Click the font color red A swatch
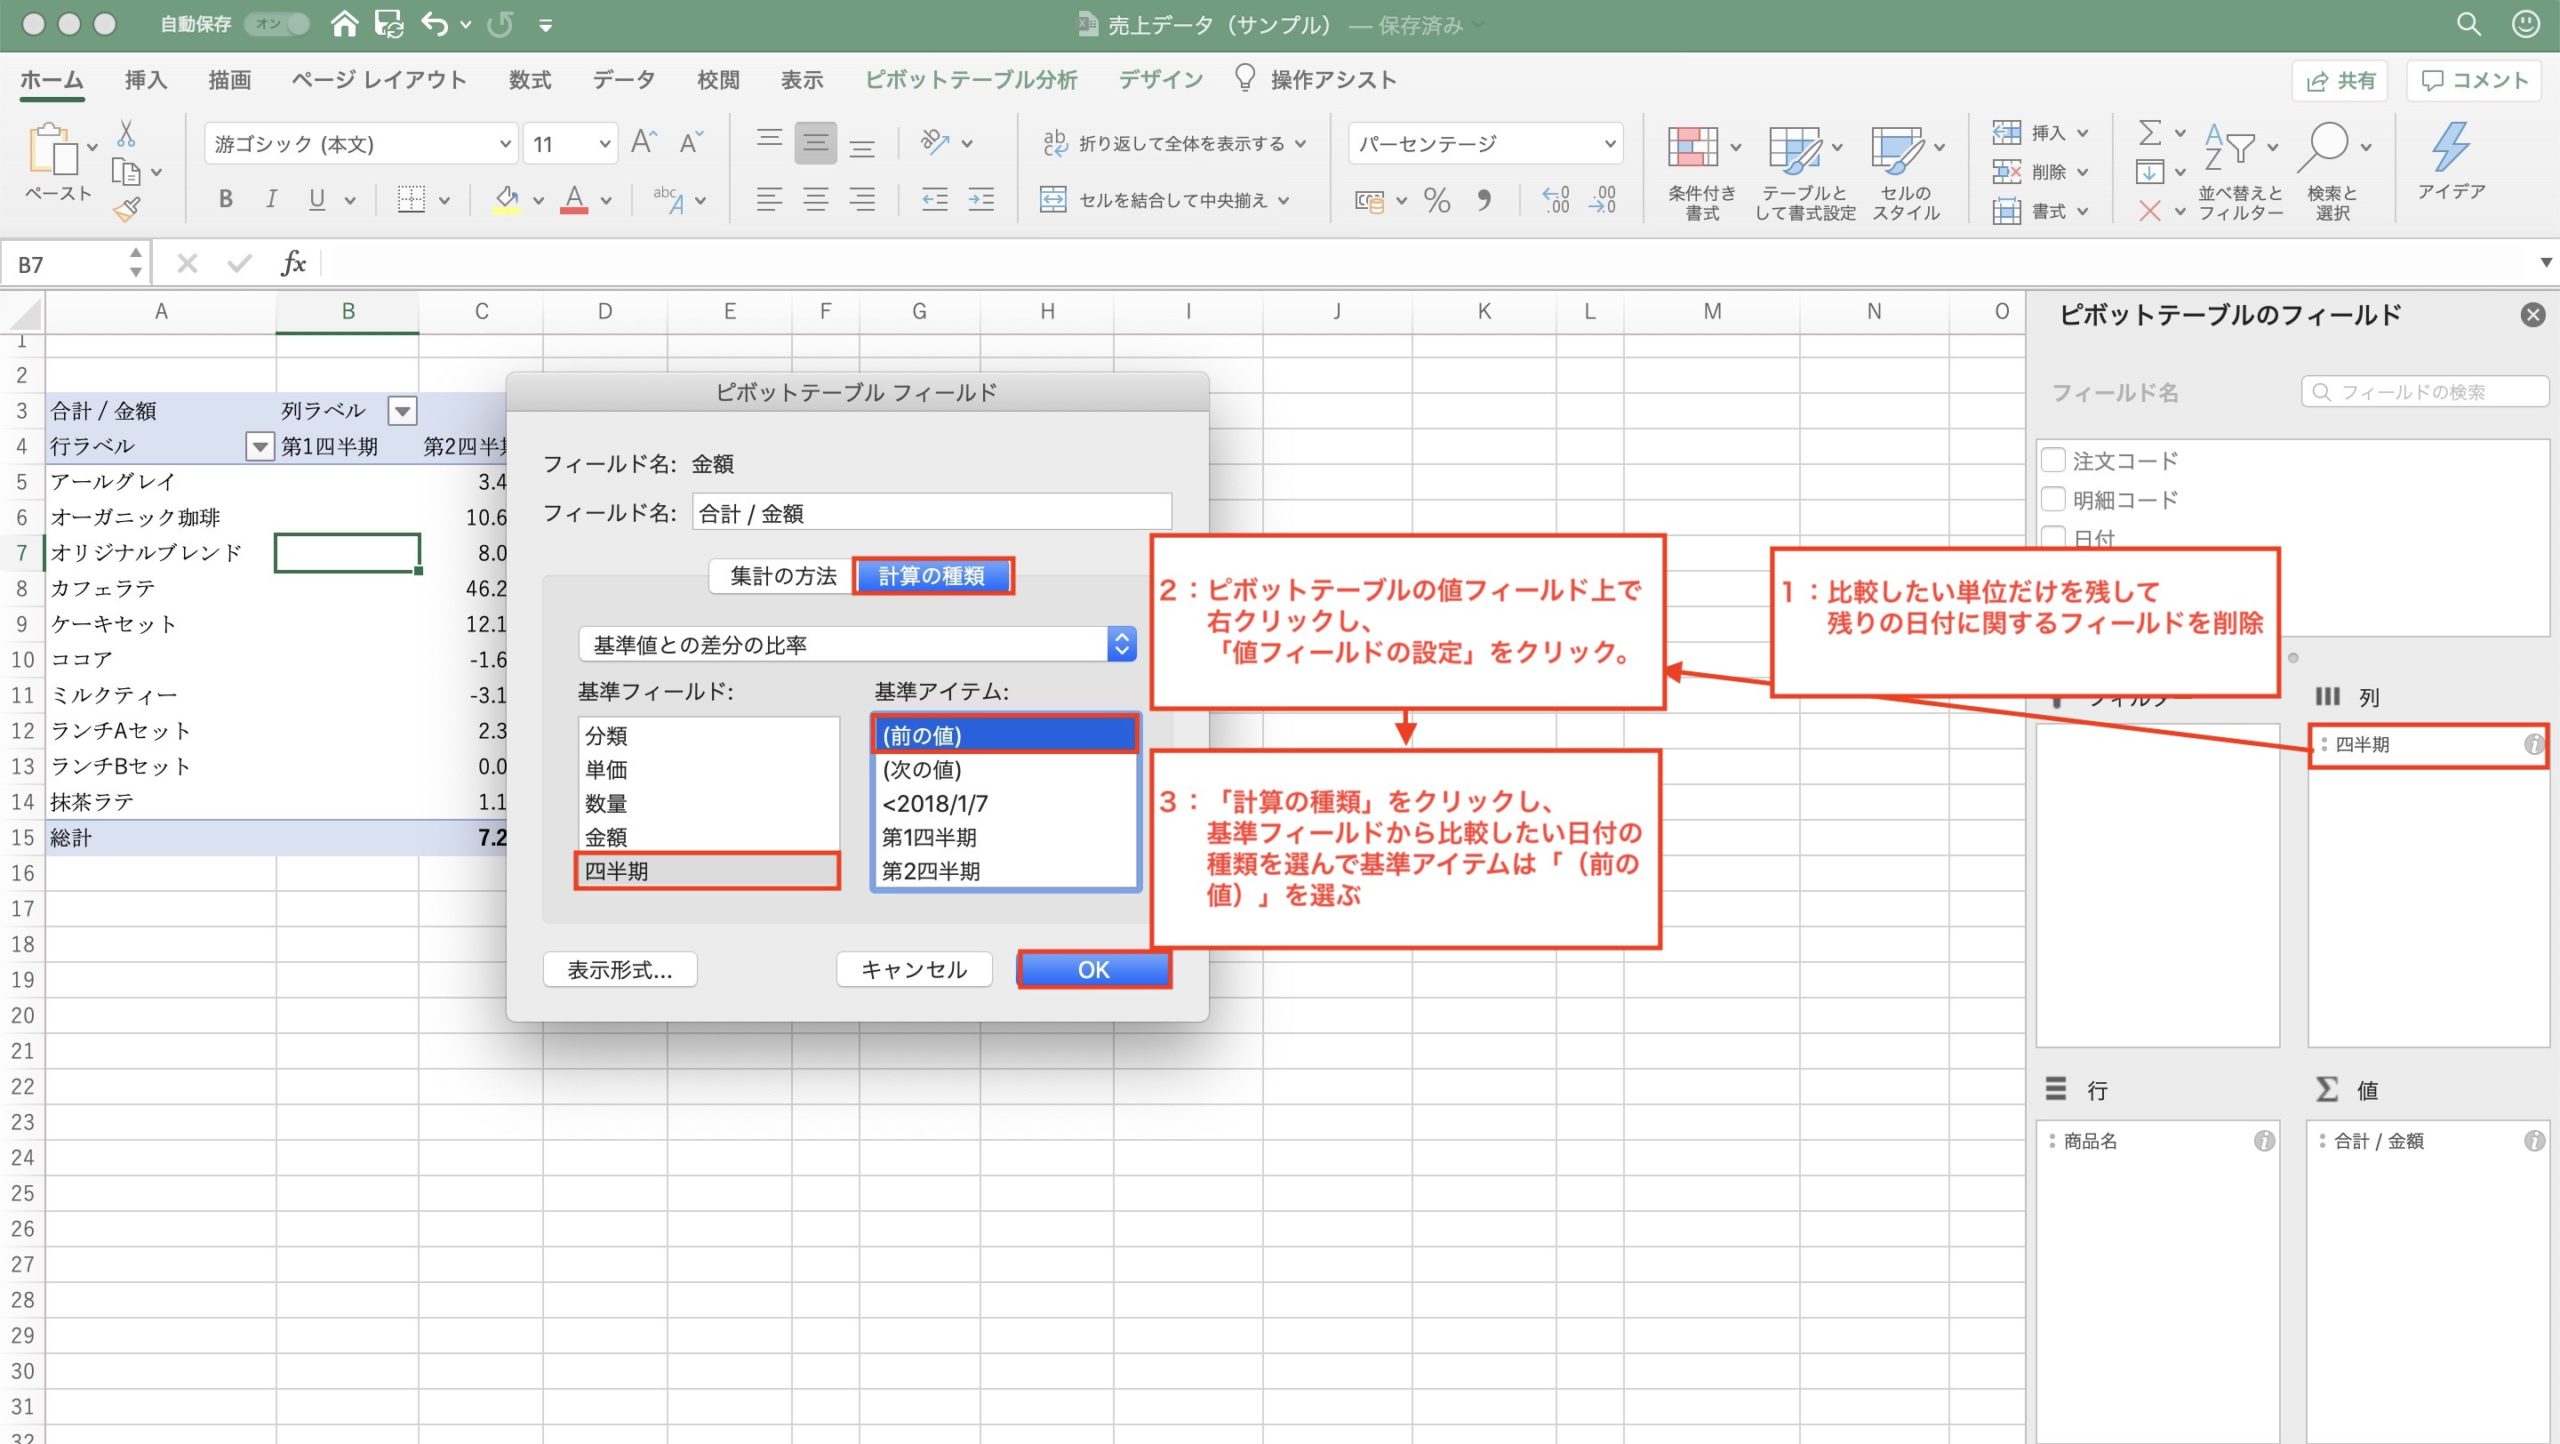This screenshot has height=1444, width=2560. 574,200
